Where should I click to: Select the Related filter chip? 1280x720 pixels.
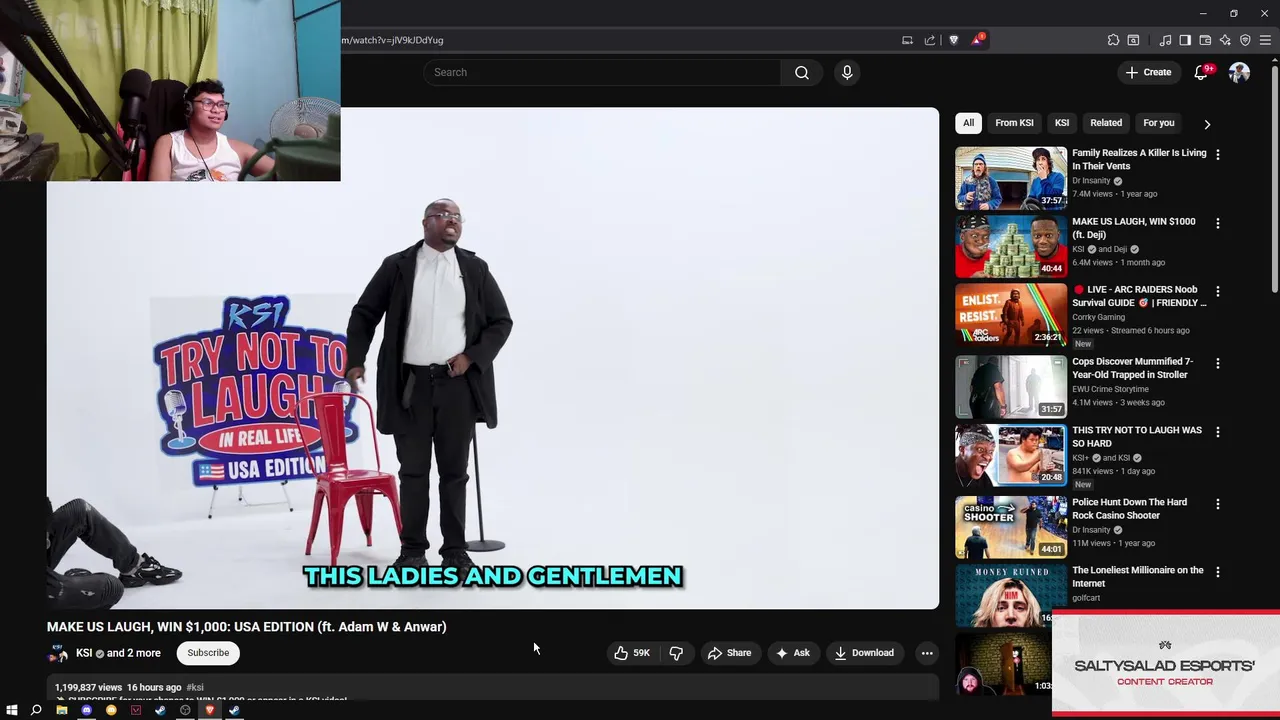pos(1106,123)
